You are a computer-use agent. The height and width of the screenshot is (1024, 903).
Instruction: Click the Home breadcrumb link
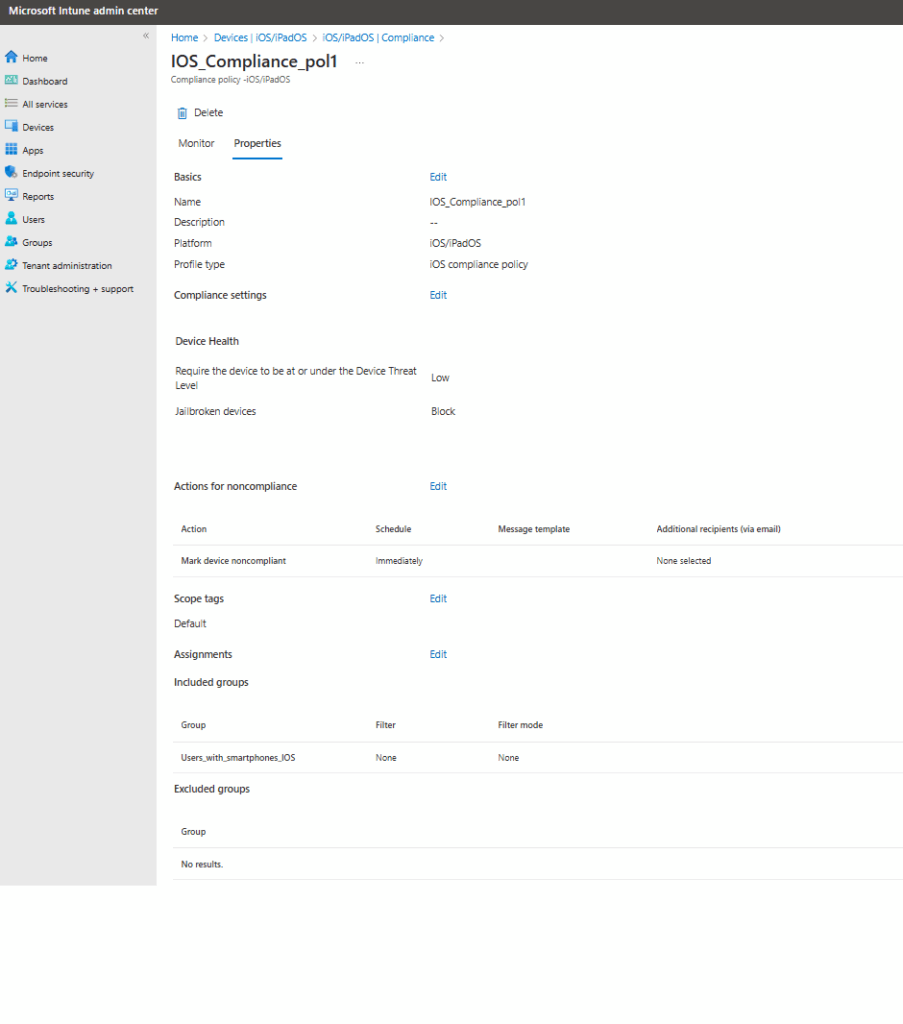[x=184, y=38]
